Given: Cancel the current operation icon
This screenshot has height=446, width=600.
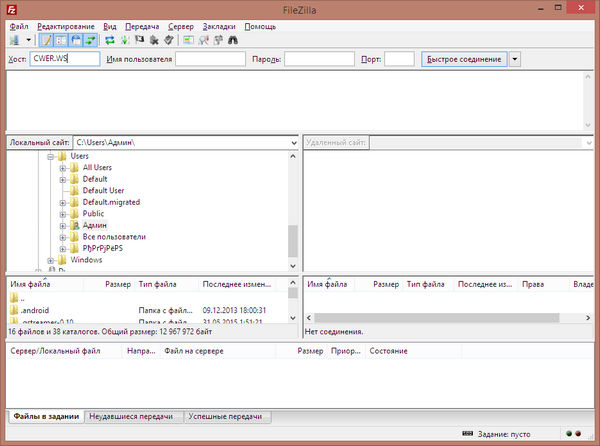Looking at the screenshot, I should click(139, 40).
